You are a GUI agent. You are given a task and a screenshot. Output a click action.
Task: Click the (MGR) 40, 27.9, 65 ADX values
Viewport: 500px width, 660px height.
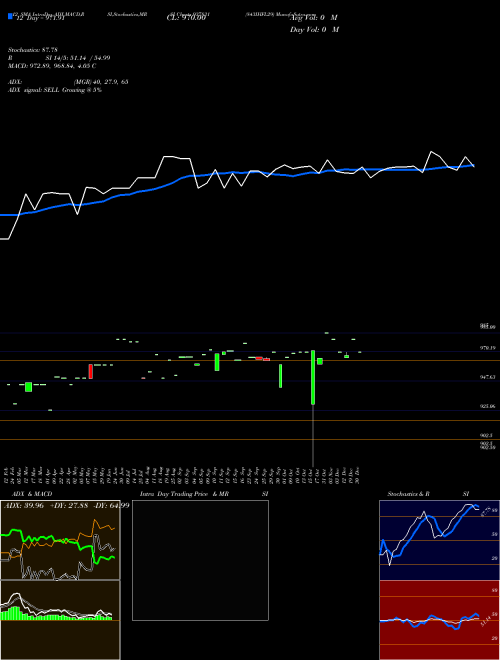click(x=101, y=82)
